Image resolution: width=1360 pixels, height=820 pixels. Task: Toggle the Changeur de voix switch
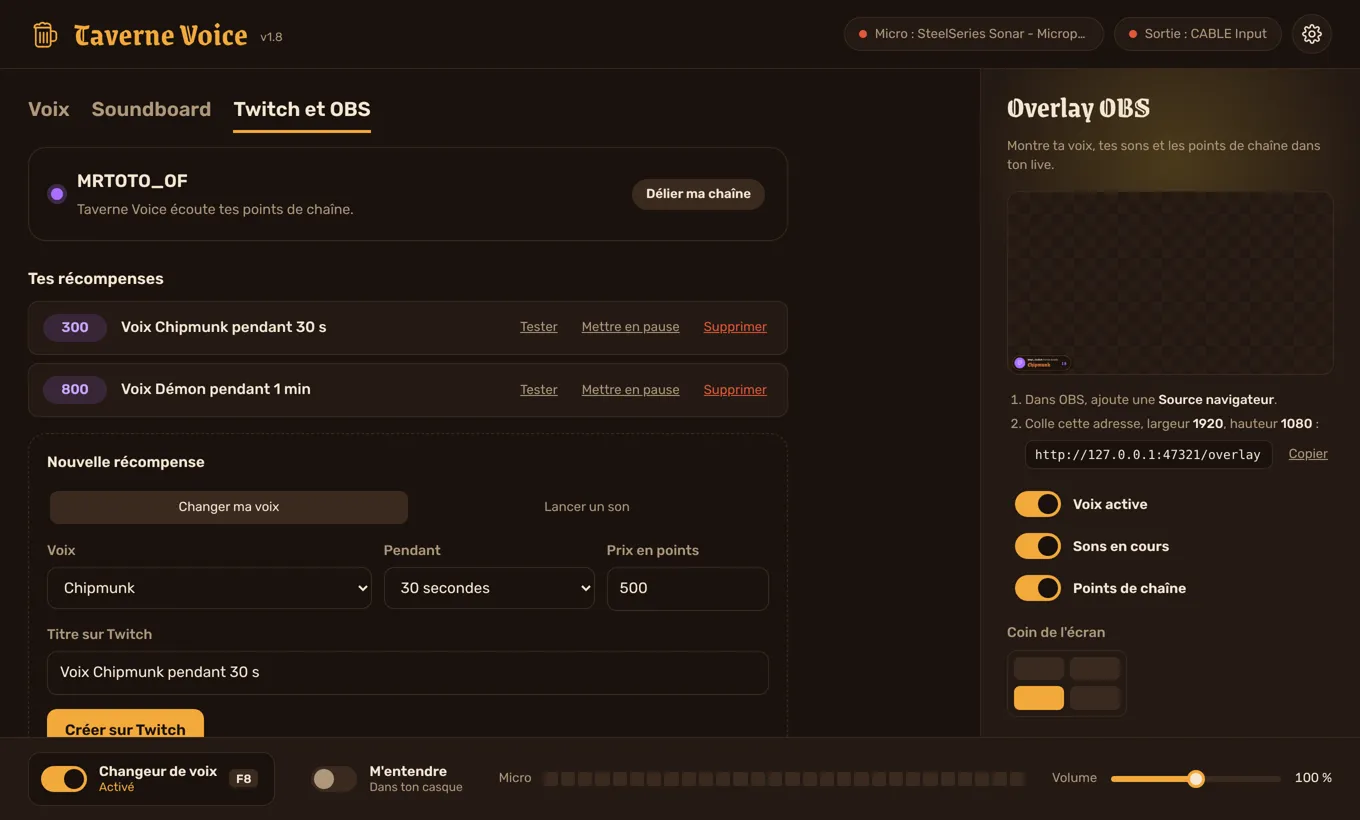point(64,779)
